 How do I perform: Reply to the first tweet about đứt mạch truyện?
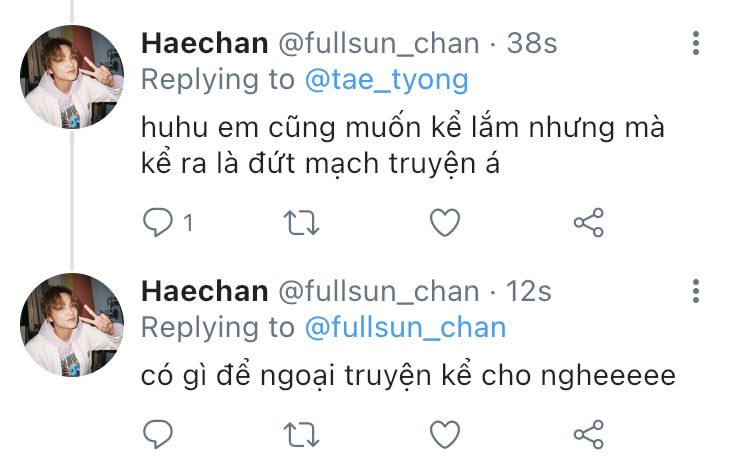coord(158,222)
